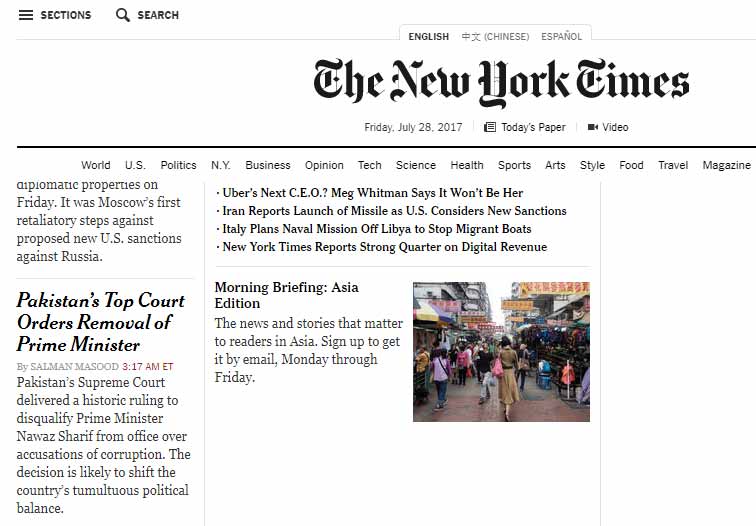Open the World section
Screen dimensions: 756x526
[96, 165]
